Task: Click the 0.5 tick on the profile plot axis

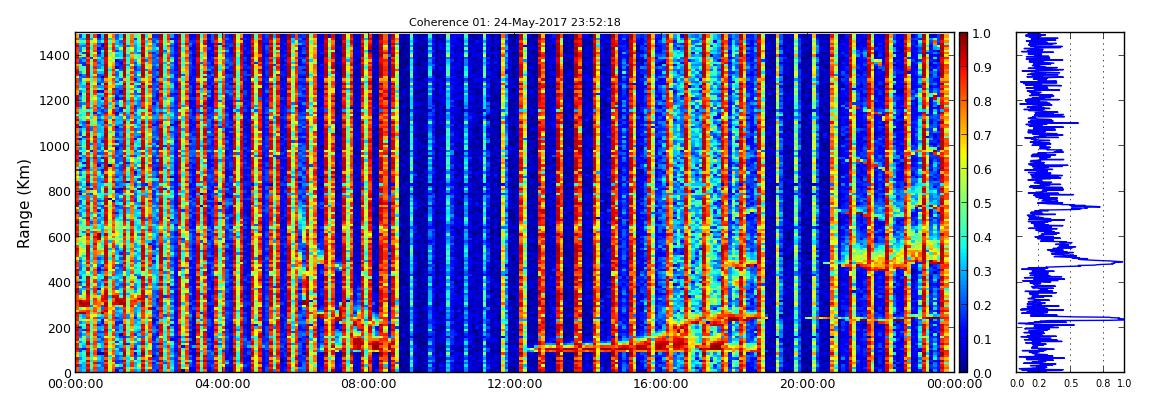Action: click(1071, 383)
